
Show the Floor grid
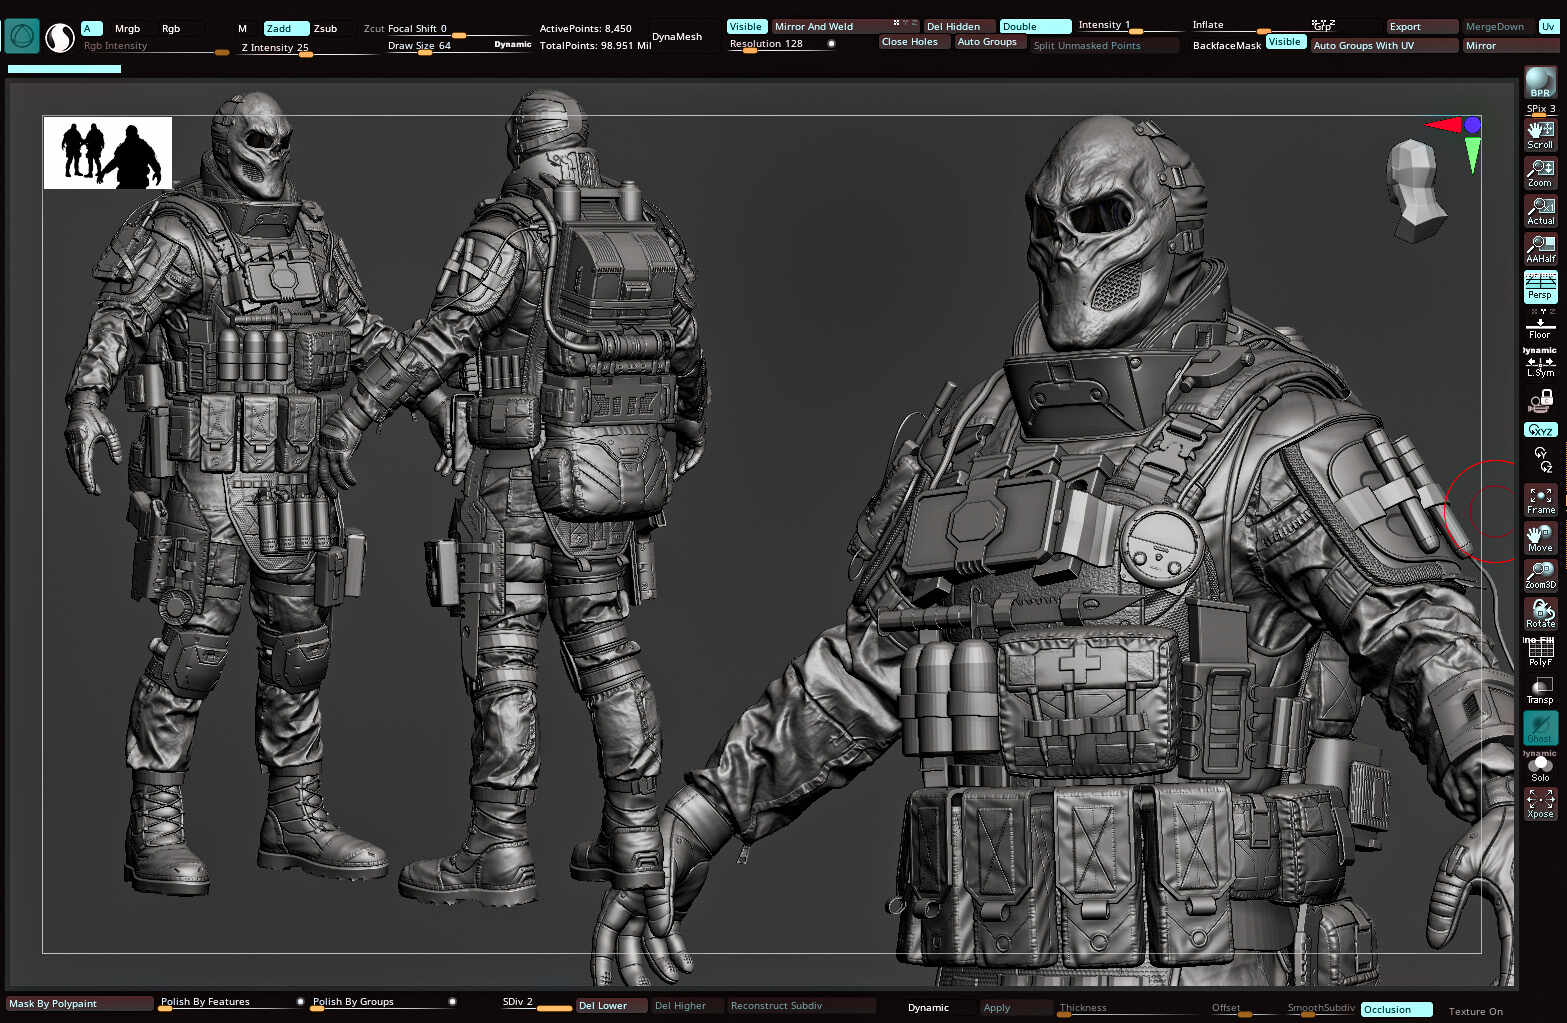[1540, 323]
